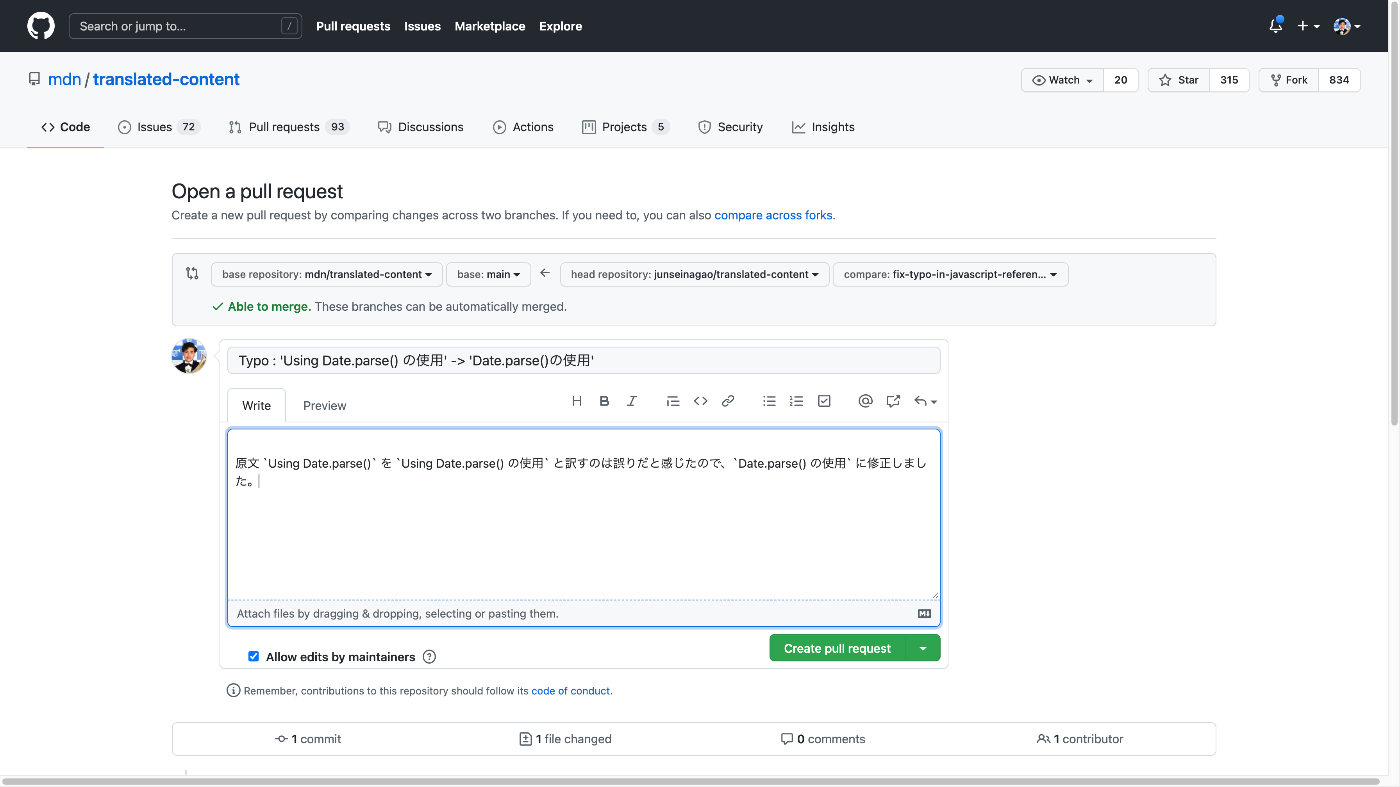Click stargazers count 315

pyautogui.click(x=1229, y=80)
